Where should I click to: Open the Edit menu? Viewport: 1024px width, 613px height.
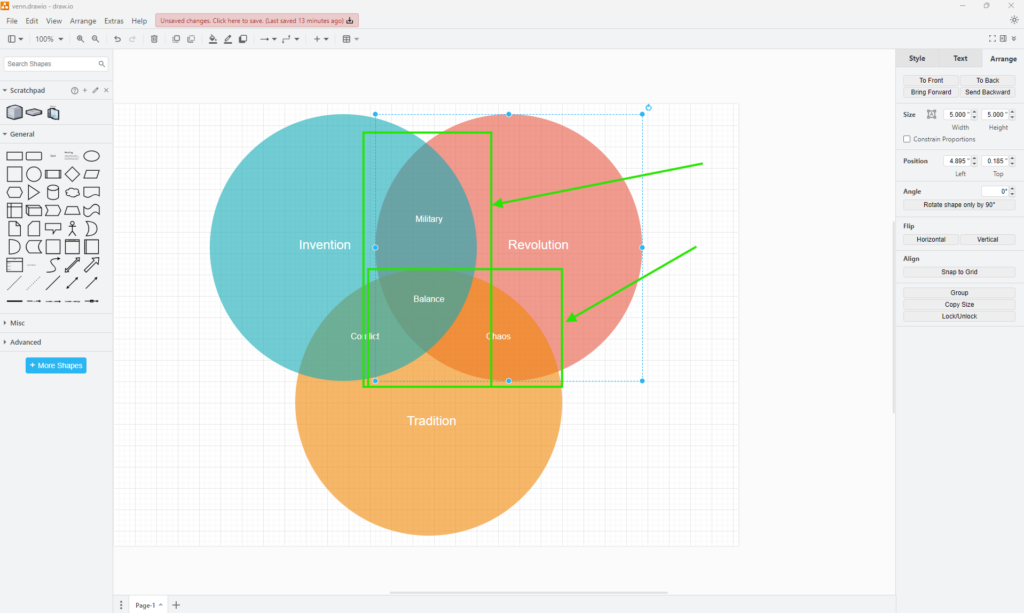tap(31, 21)
